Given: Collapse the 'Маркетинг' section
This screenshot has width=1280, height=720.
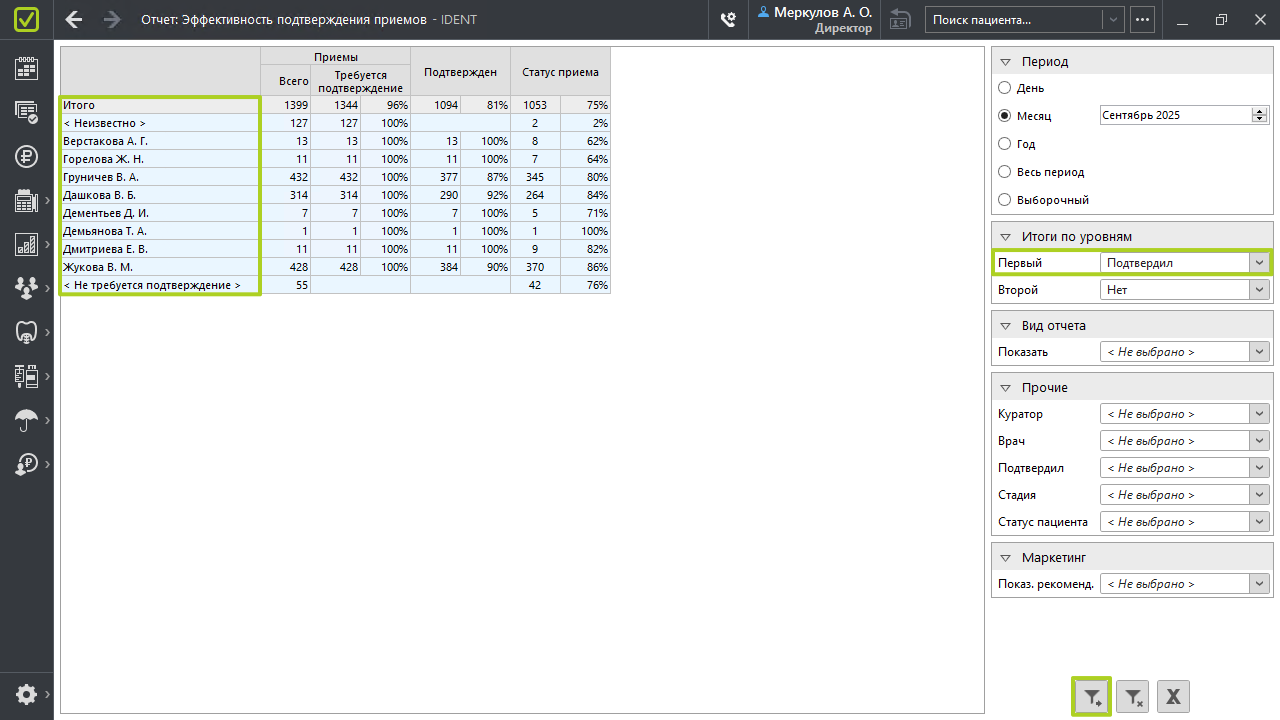Looking at the screenshot, I should 1006,558.
